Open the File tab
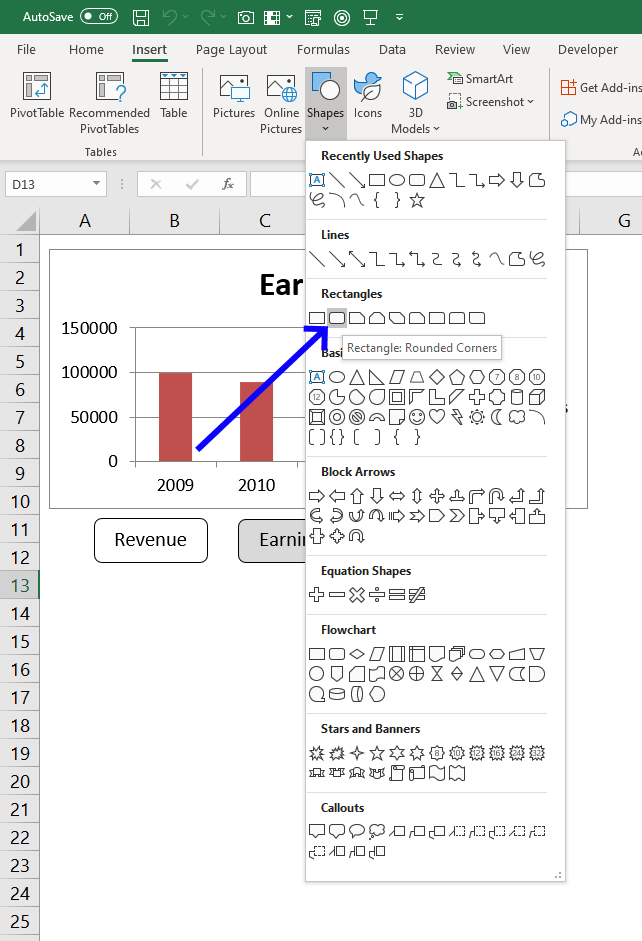The height and width of the screenshot is (941, 642). [x=26, y=50]
